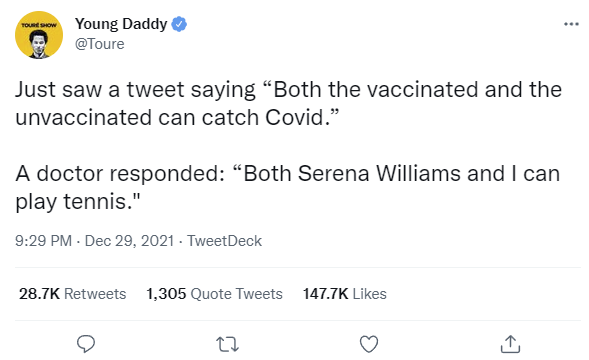The image size is (589, 360).
Task: Click the "Just saw a tweet" paragraph
Action: [288, 103]
